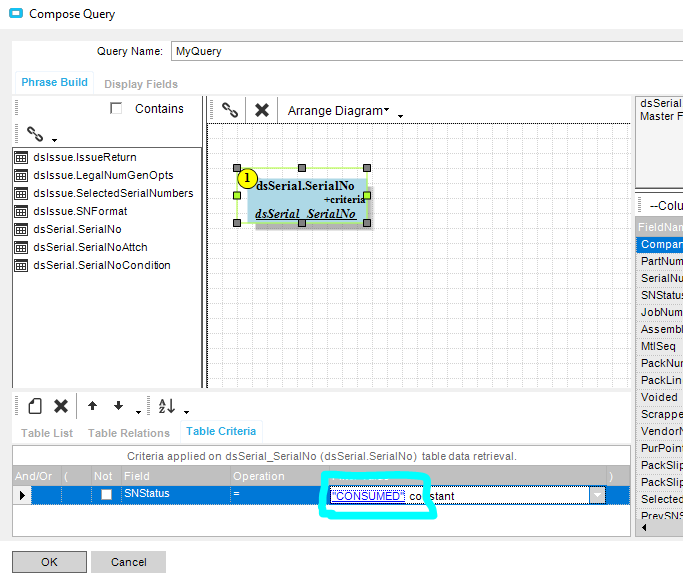Open the Arrange Diagram dropdown
The image size is (683, 579).
click(338, 111)
